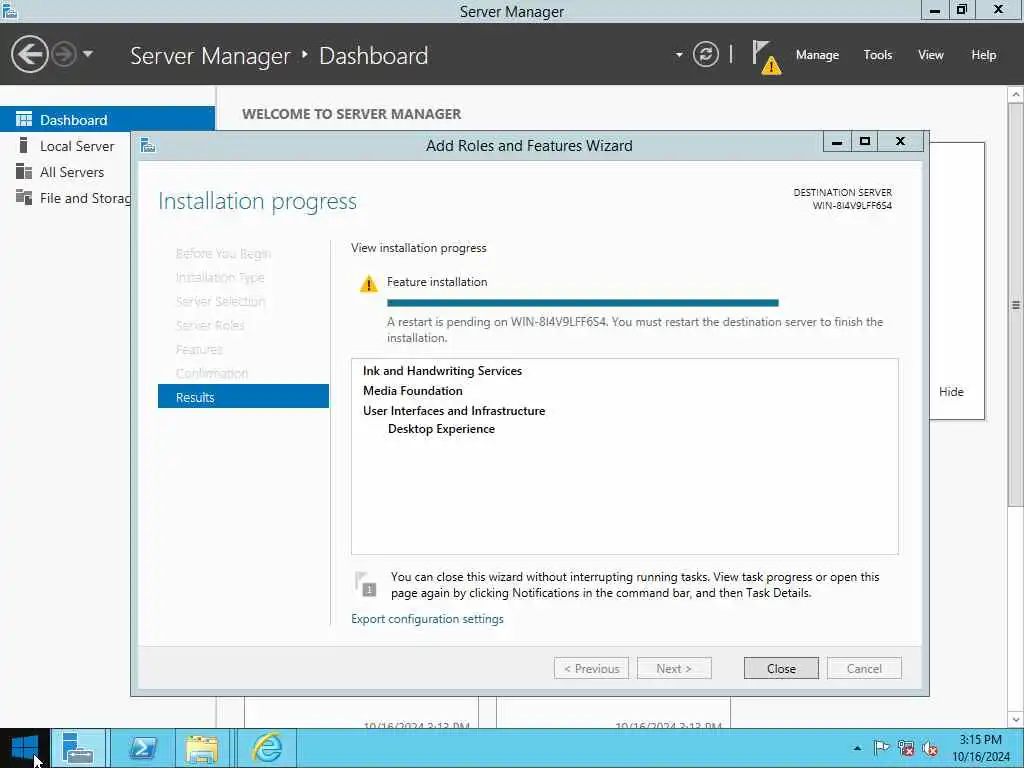Click the disabled Previous button
This screenshot has width=1024, height=768.
(591, 668)
